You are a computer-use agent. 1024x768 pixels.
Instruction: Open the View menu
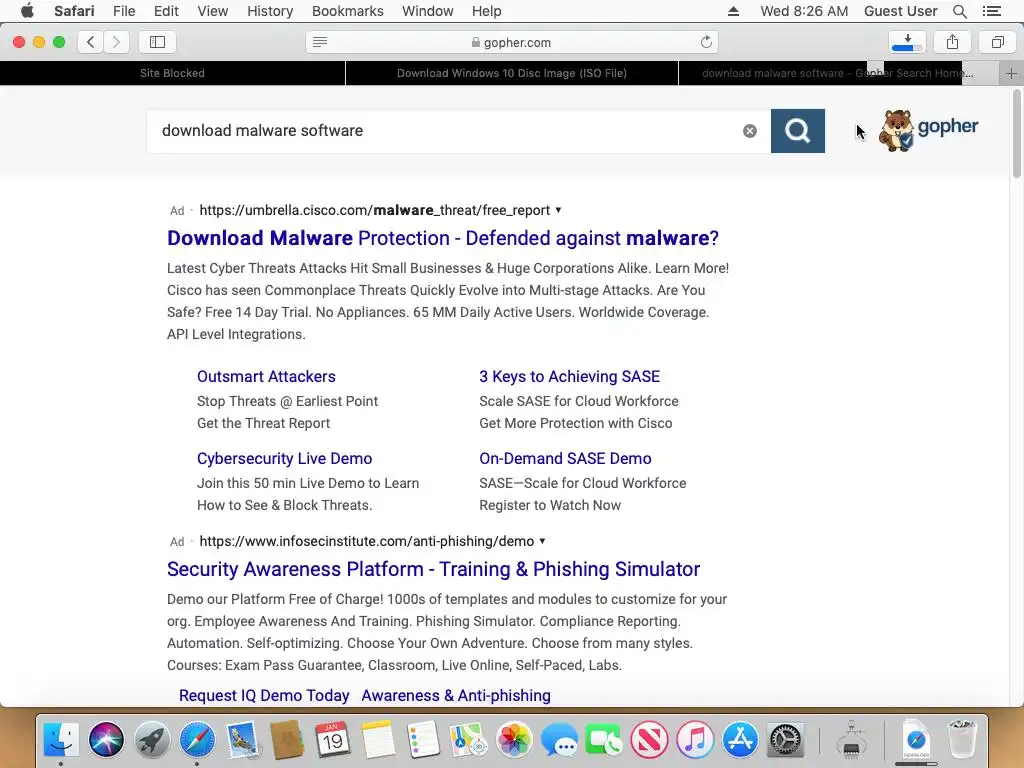click(213, 11)
